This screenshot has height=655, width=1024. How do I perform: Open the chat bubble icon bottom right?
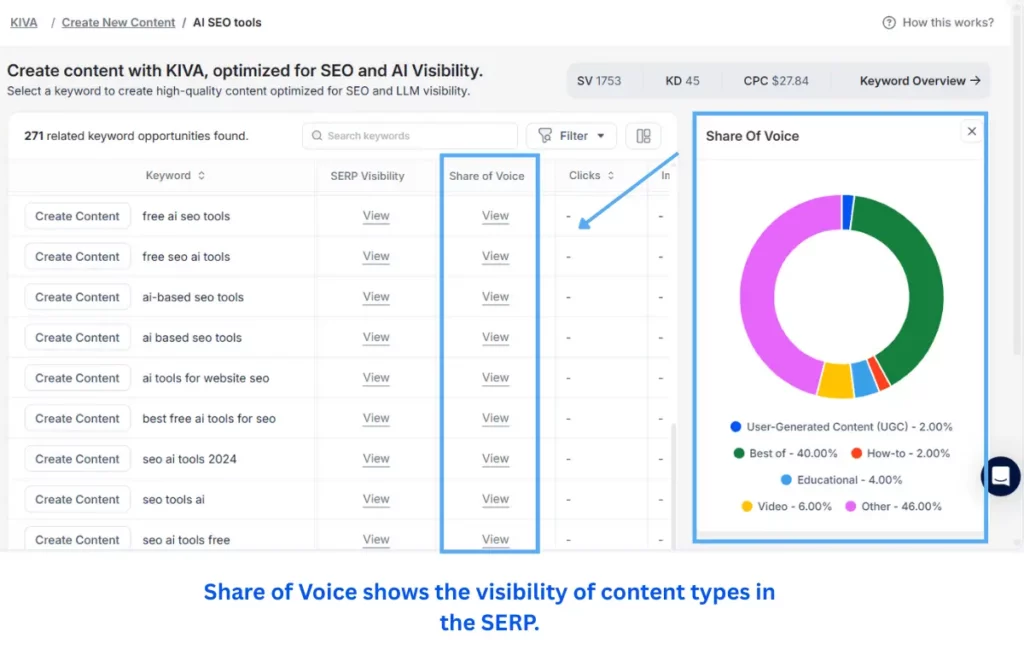pyautogui.click(x=1000, y=477)
